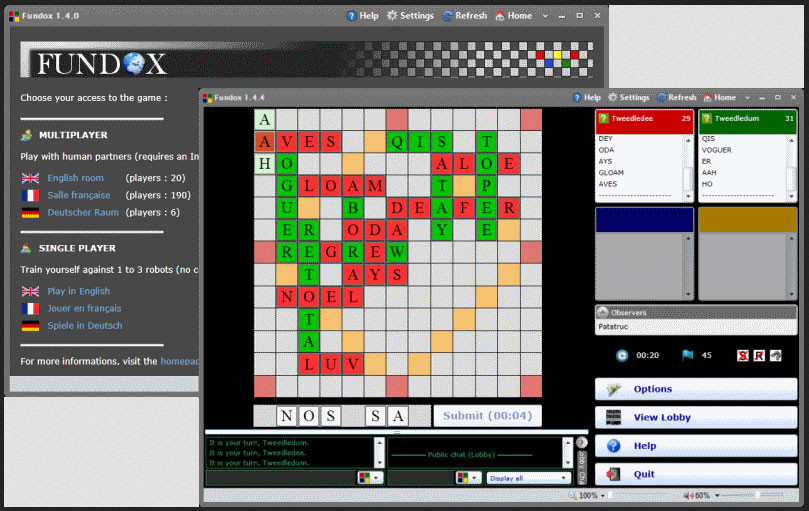This screenshot has height=511, width=809.
Task: Join the English room
Action: (75, 178)
